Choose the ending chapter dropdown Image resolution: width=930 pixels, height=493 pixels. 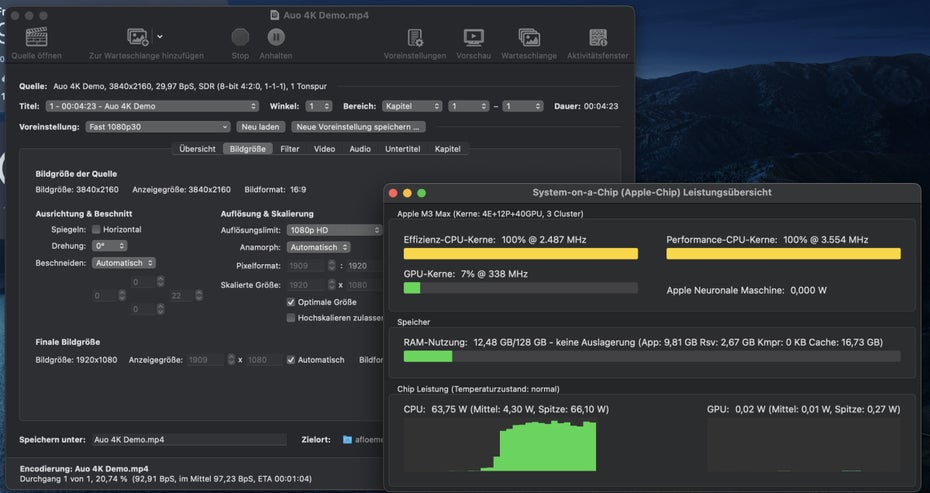tap(523, 106)
